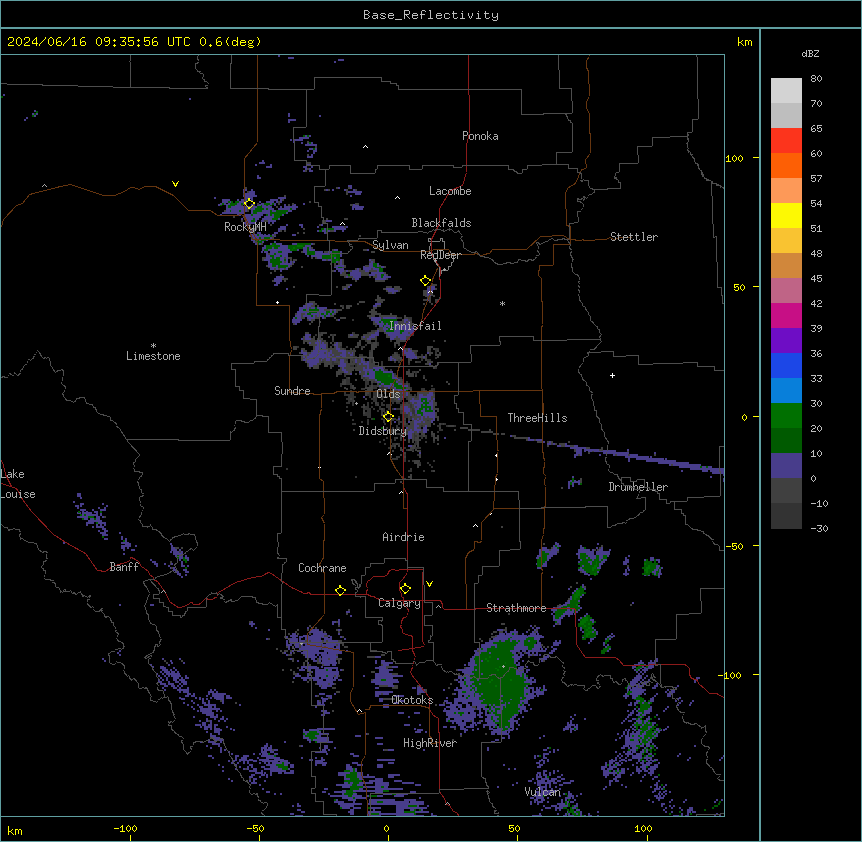862x842 pixels.
Task: Click the Innisfail map label
Action: 415,326
